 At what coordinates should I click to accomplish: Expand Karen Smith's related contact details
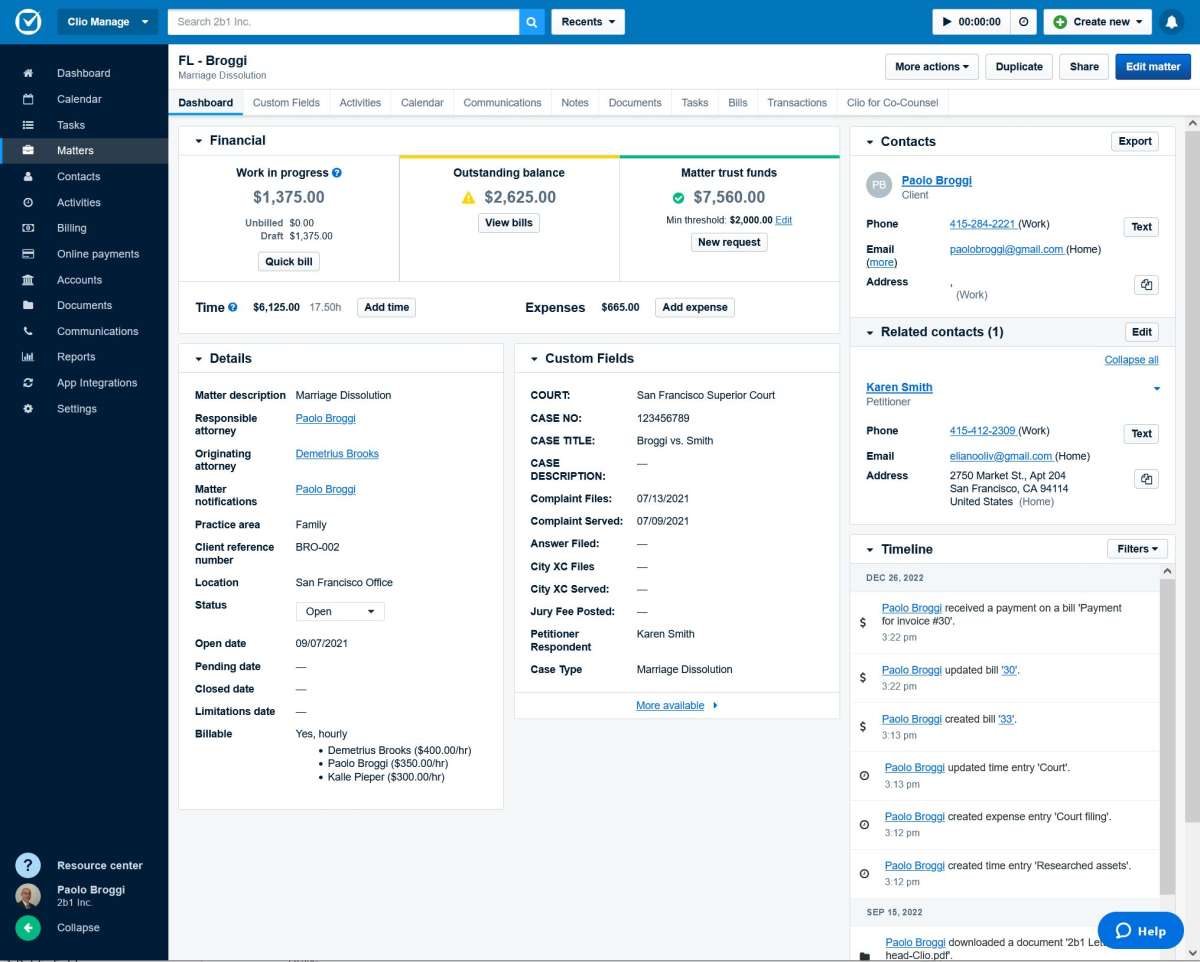click(x=1157, y=388)
